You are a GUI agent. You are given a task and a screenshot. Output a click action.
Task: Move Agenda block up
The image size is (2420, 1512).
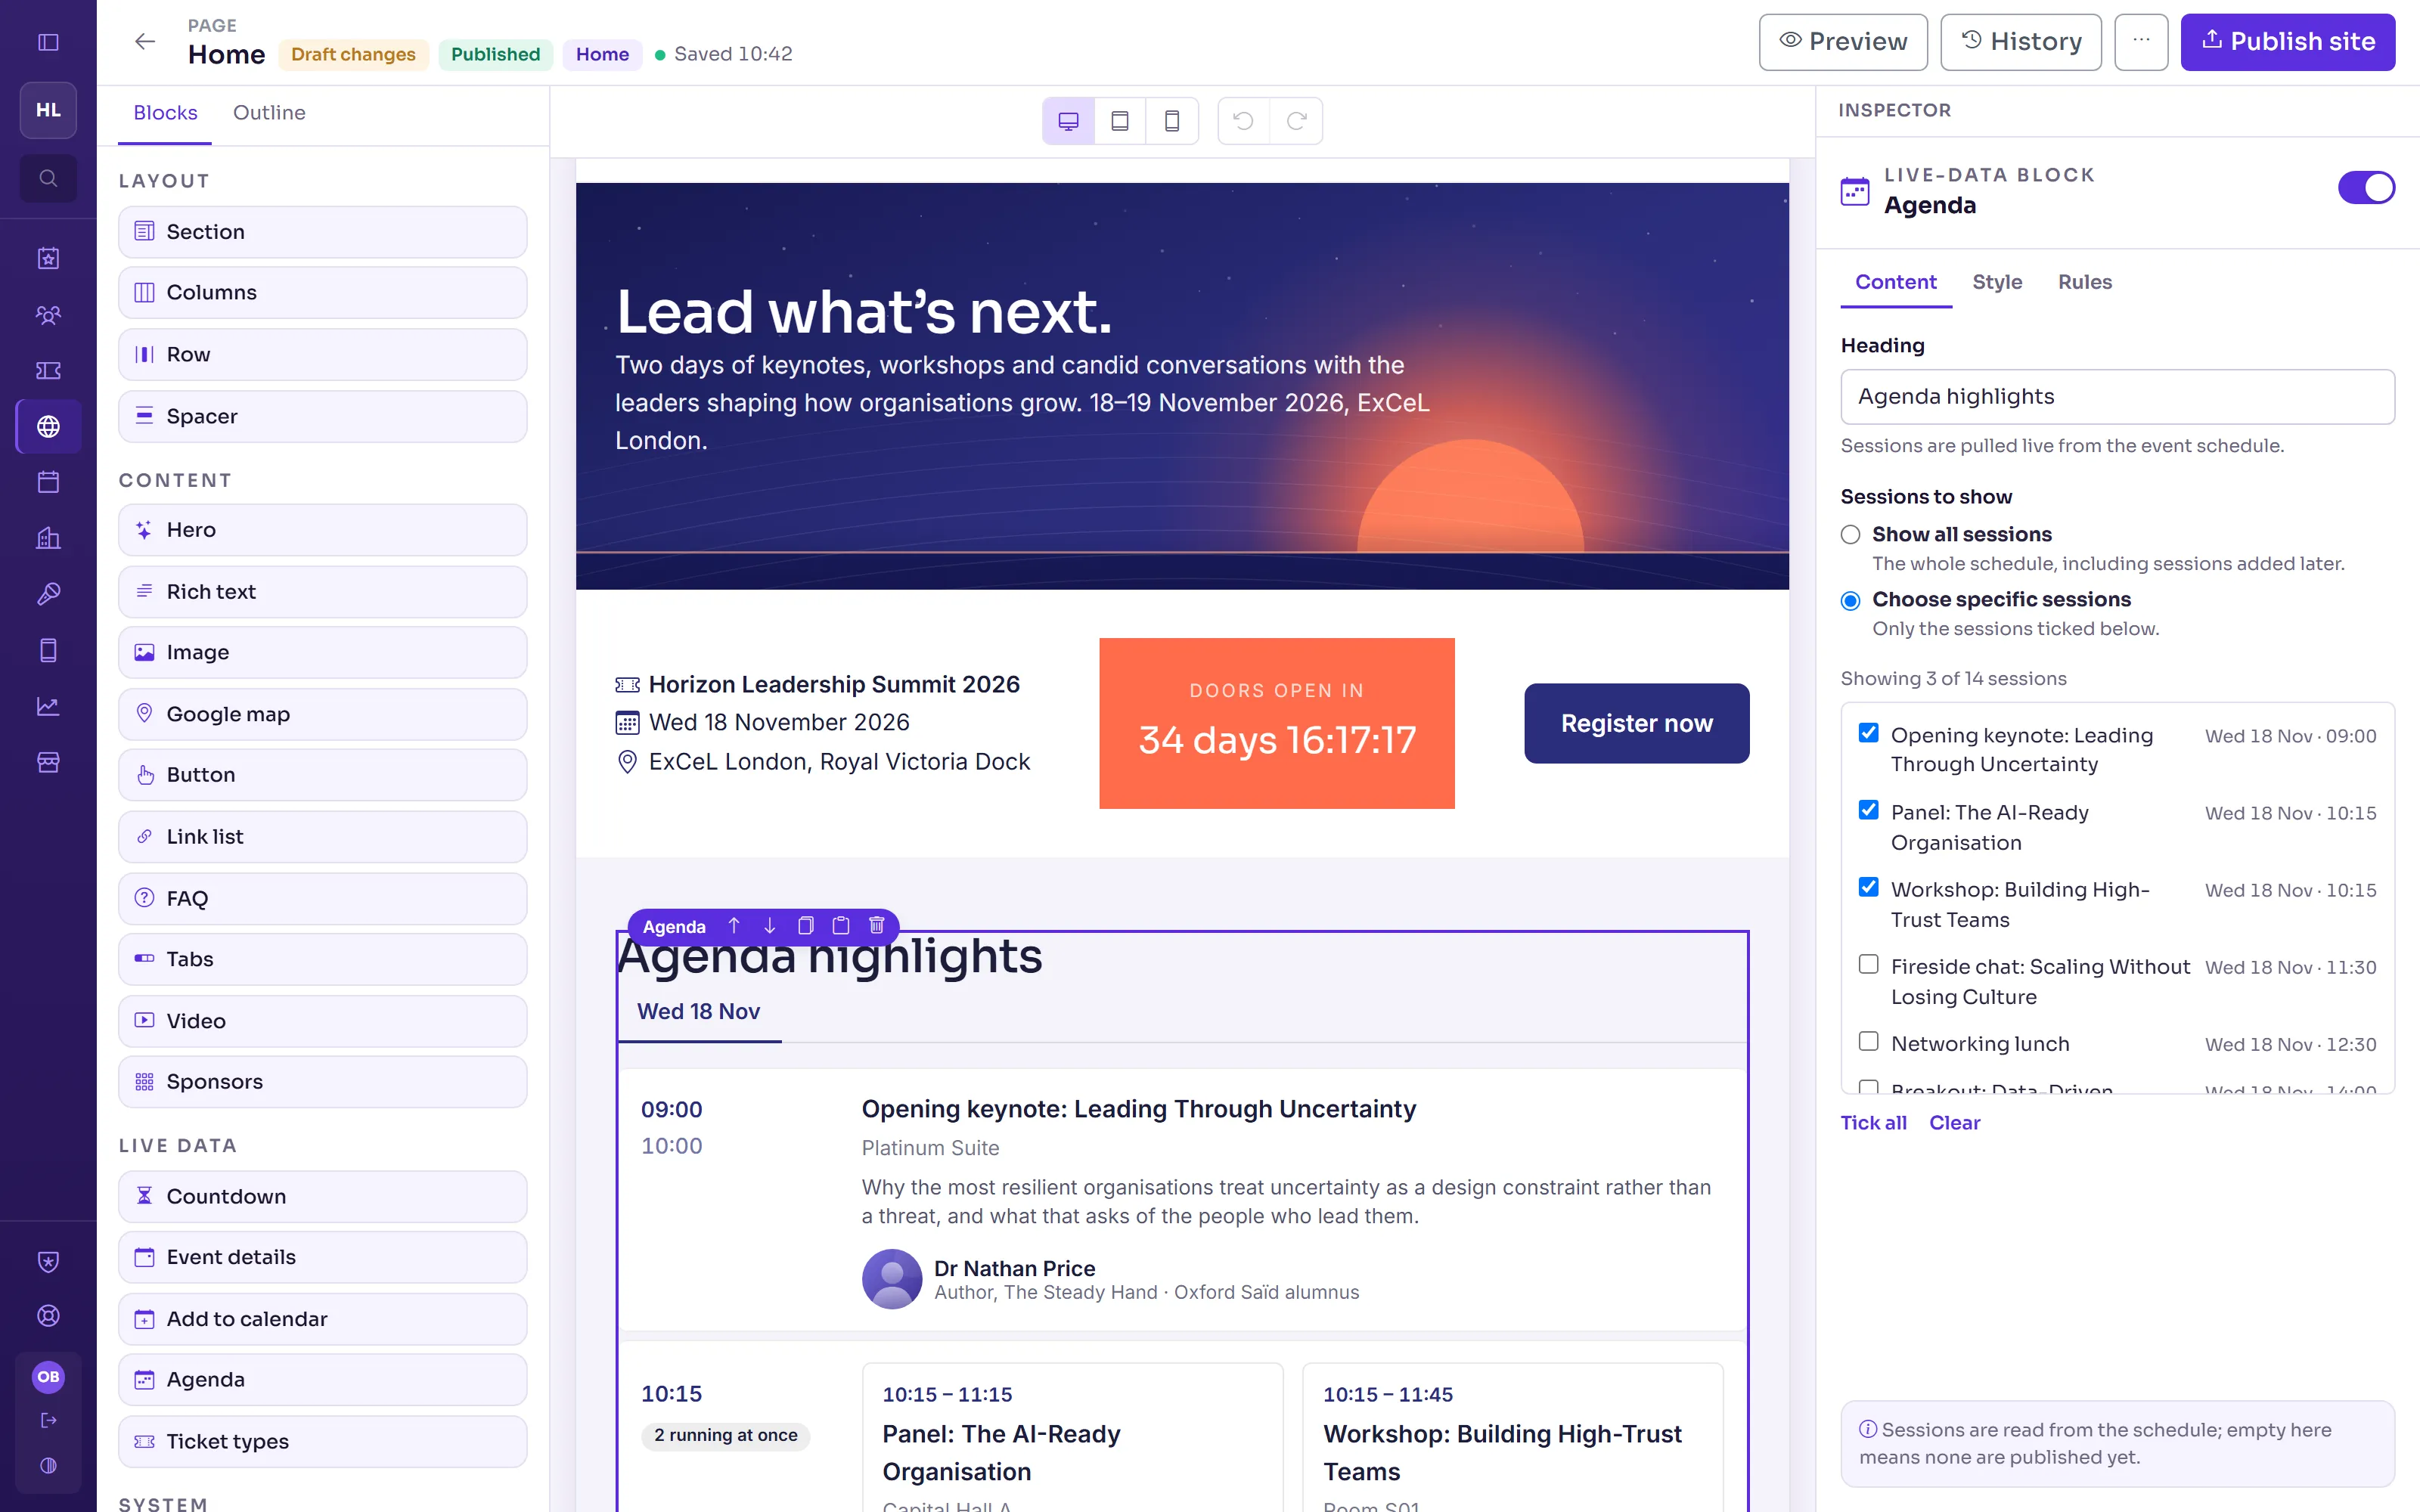coord(734,926)
